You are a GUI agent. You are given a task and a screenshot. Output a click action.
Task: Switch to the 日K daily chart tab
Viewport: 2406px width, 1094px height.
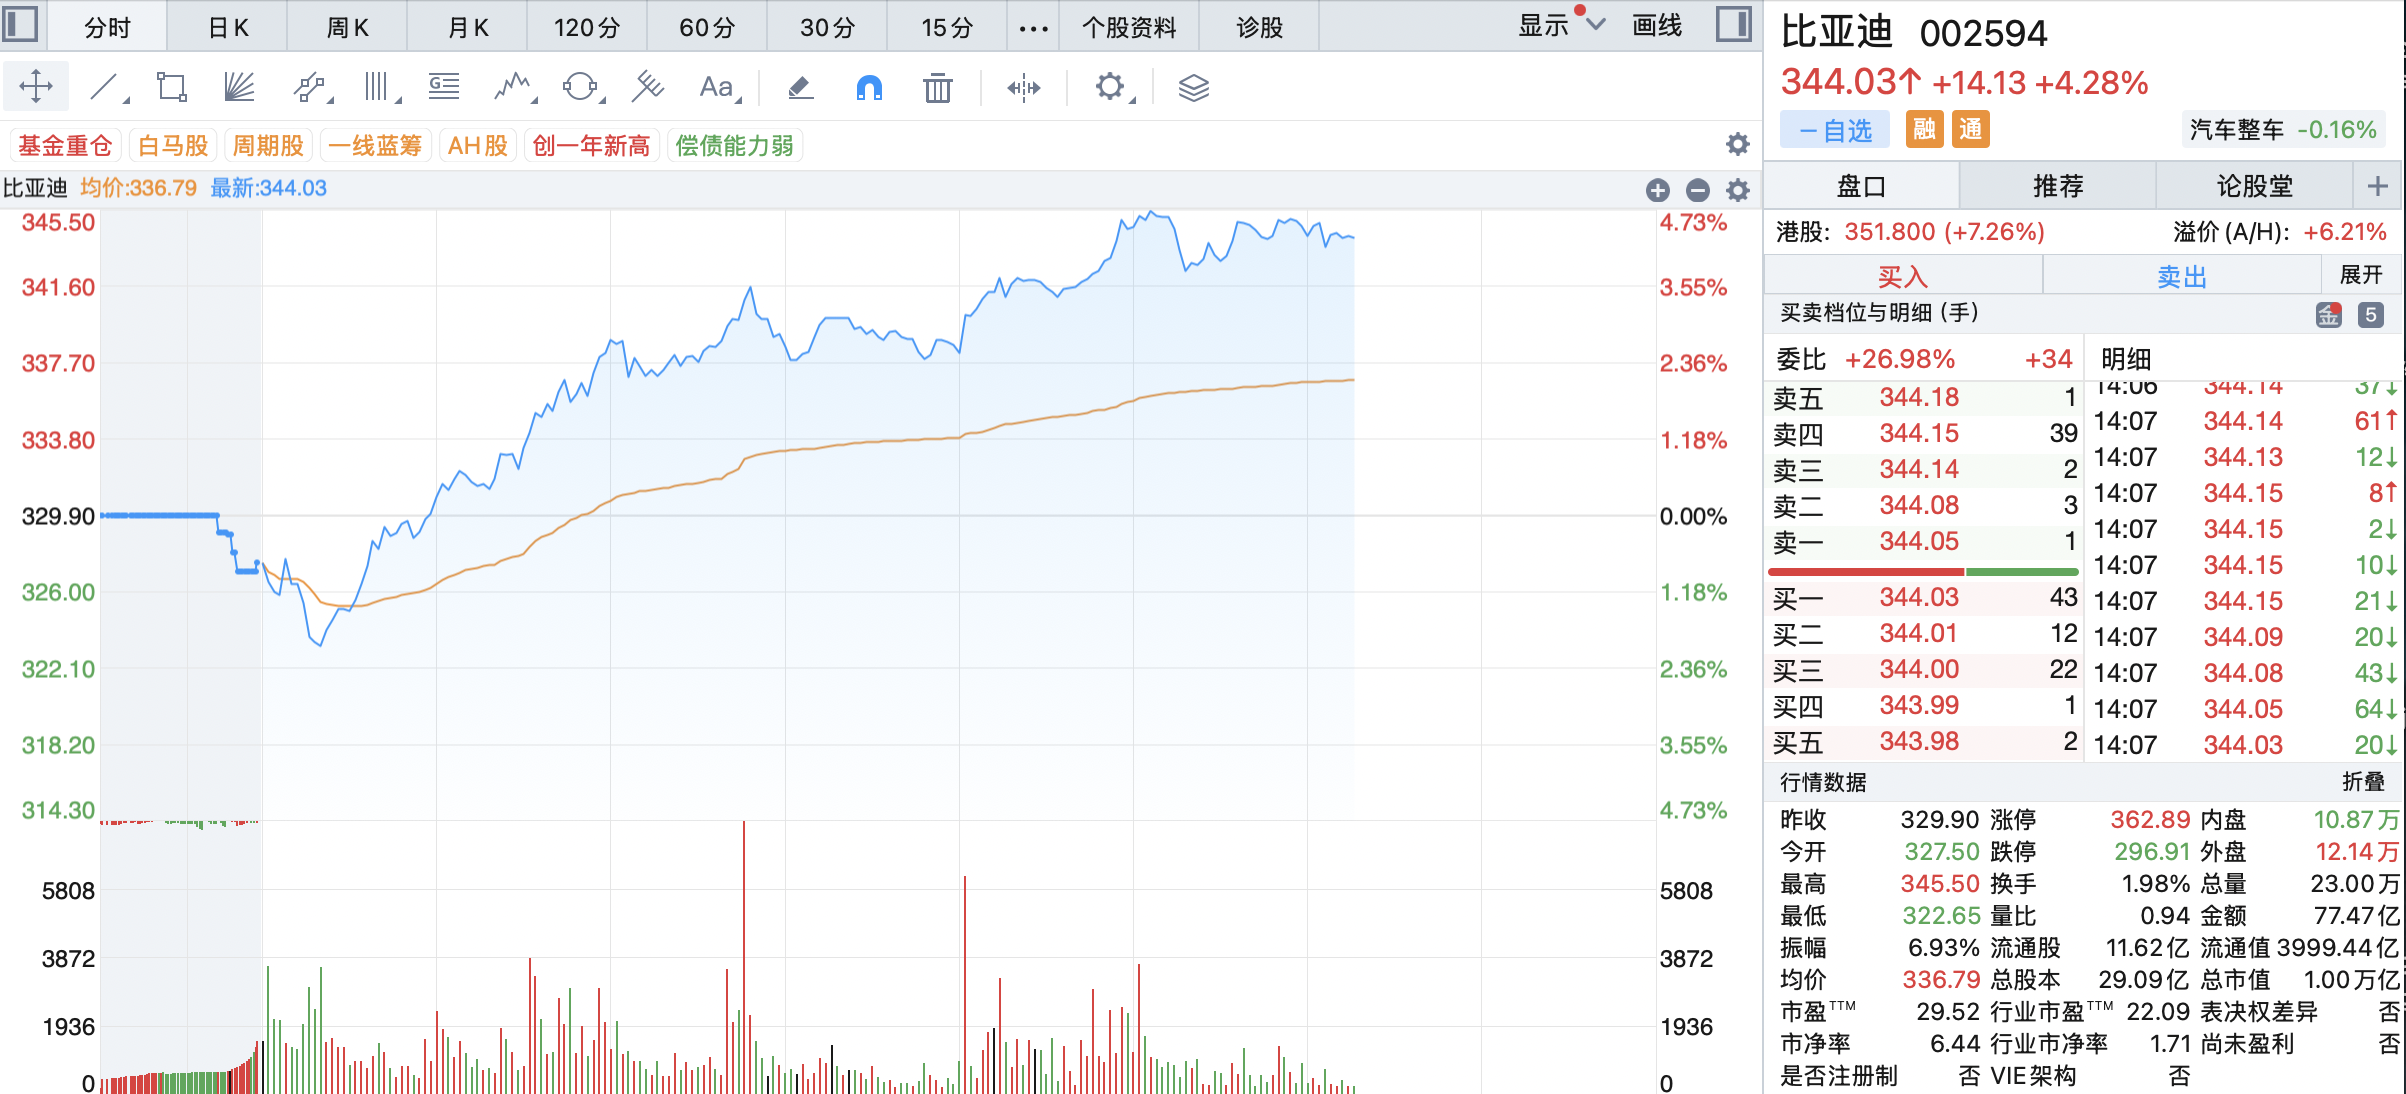pyautogui.click(x=226, y=27)
